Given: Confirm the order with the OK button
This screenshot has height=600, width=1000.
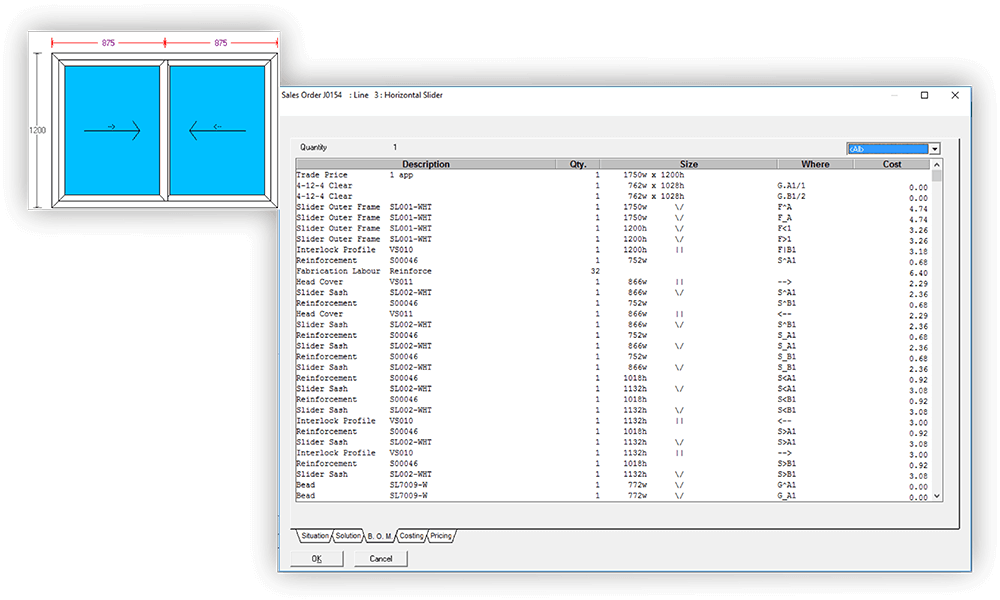Looking at the screenshot, I should pyautogui.click(x=316, y=558).
